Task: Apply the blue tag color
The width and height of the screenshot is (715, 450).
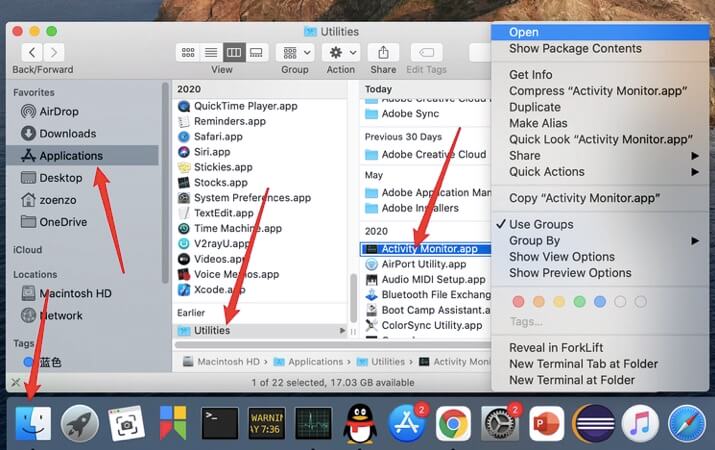Action: 600,301
